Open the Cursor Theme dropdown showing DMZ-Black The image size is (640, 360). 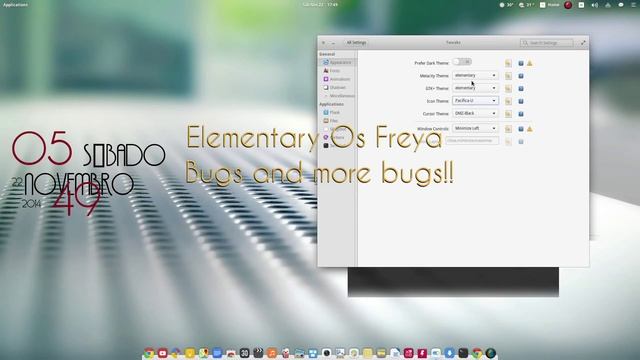point(475,113)
